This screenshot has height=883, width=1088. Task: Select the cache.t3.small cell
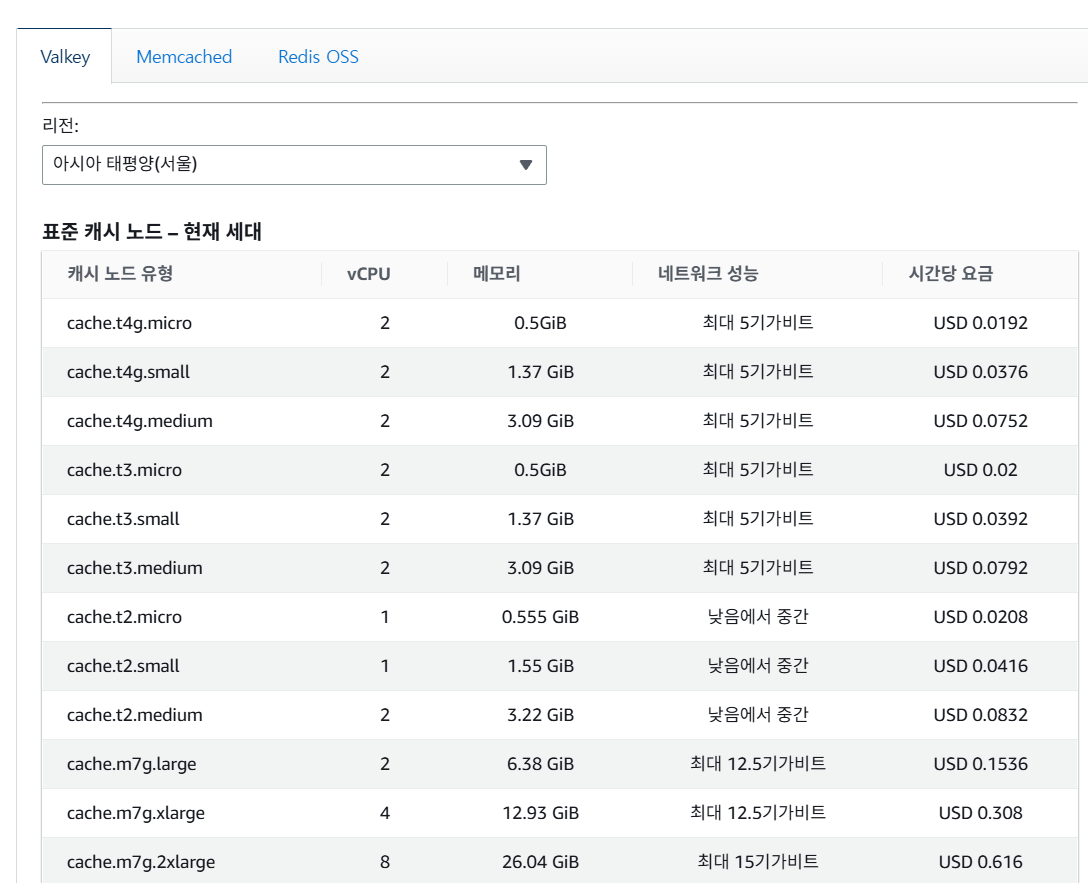[123, 520]
